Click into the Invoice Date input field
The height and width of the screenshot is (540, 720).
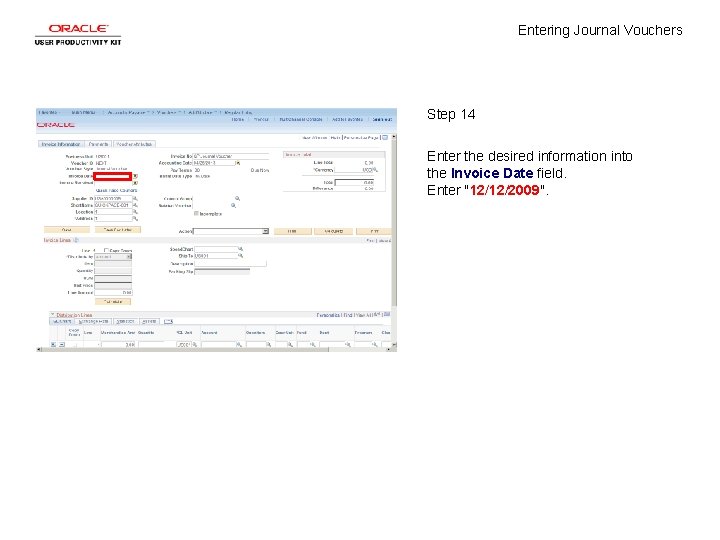pyautogui.click(x=113, y=176)
